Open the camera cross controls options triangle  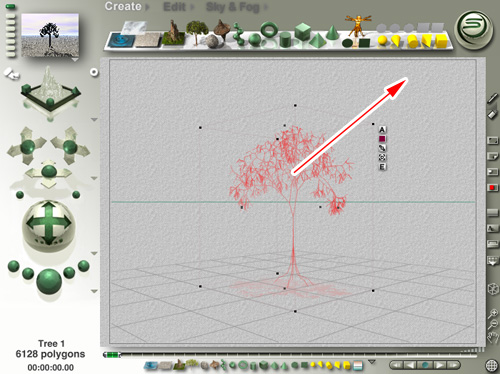point(94,178)
